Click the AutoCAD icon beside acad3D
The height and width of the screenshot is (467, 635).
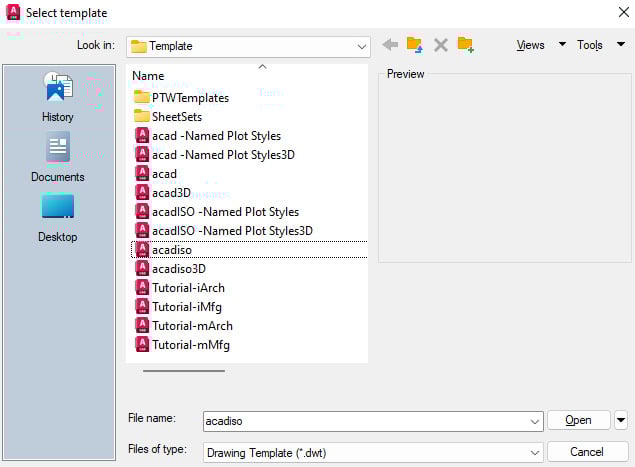click(x=142, y=192)
